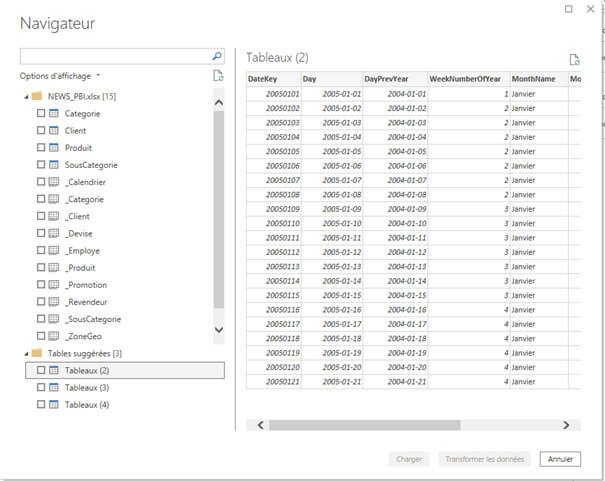Click the search magnifier icon

pyautogui.click(x=217, y=56)
